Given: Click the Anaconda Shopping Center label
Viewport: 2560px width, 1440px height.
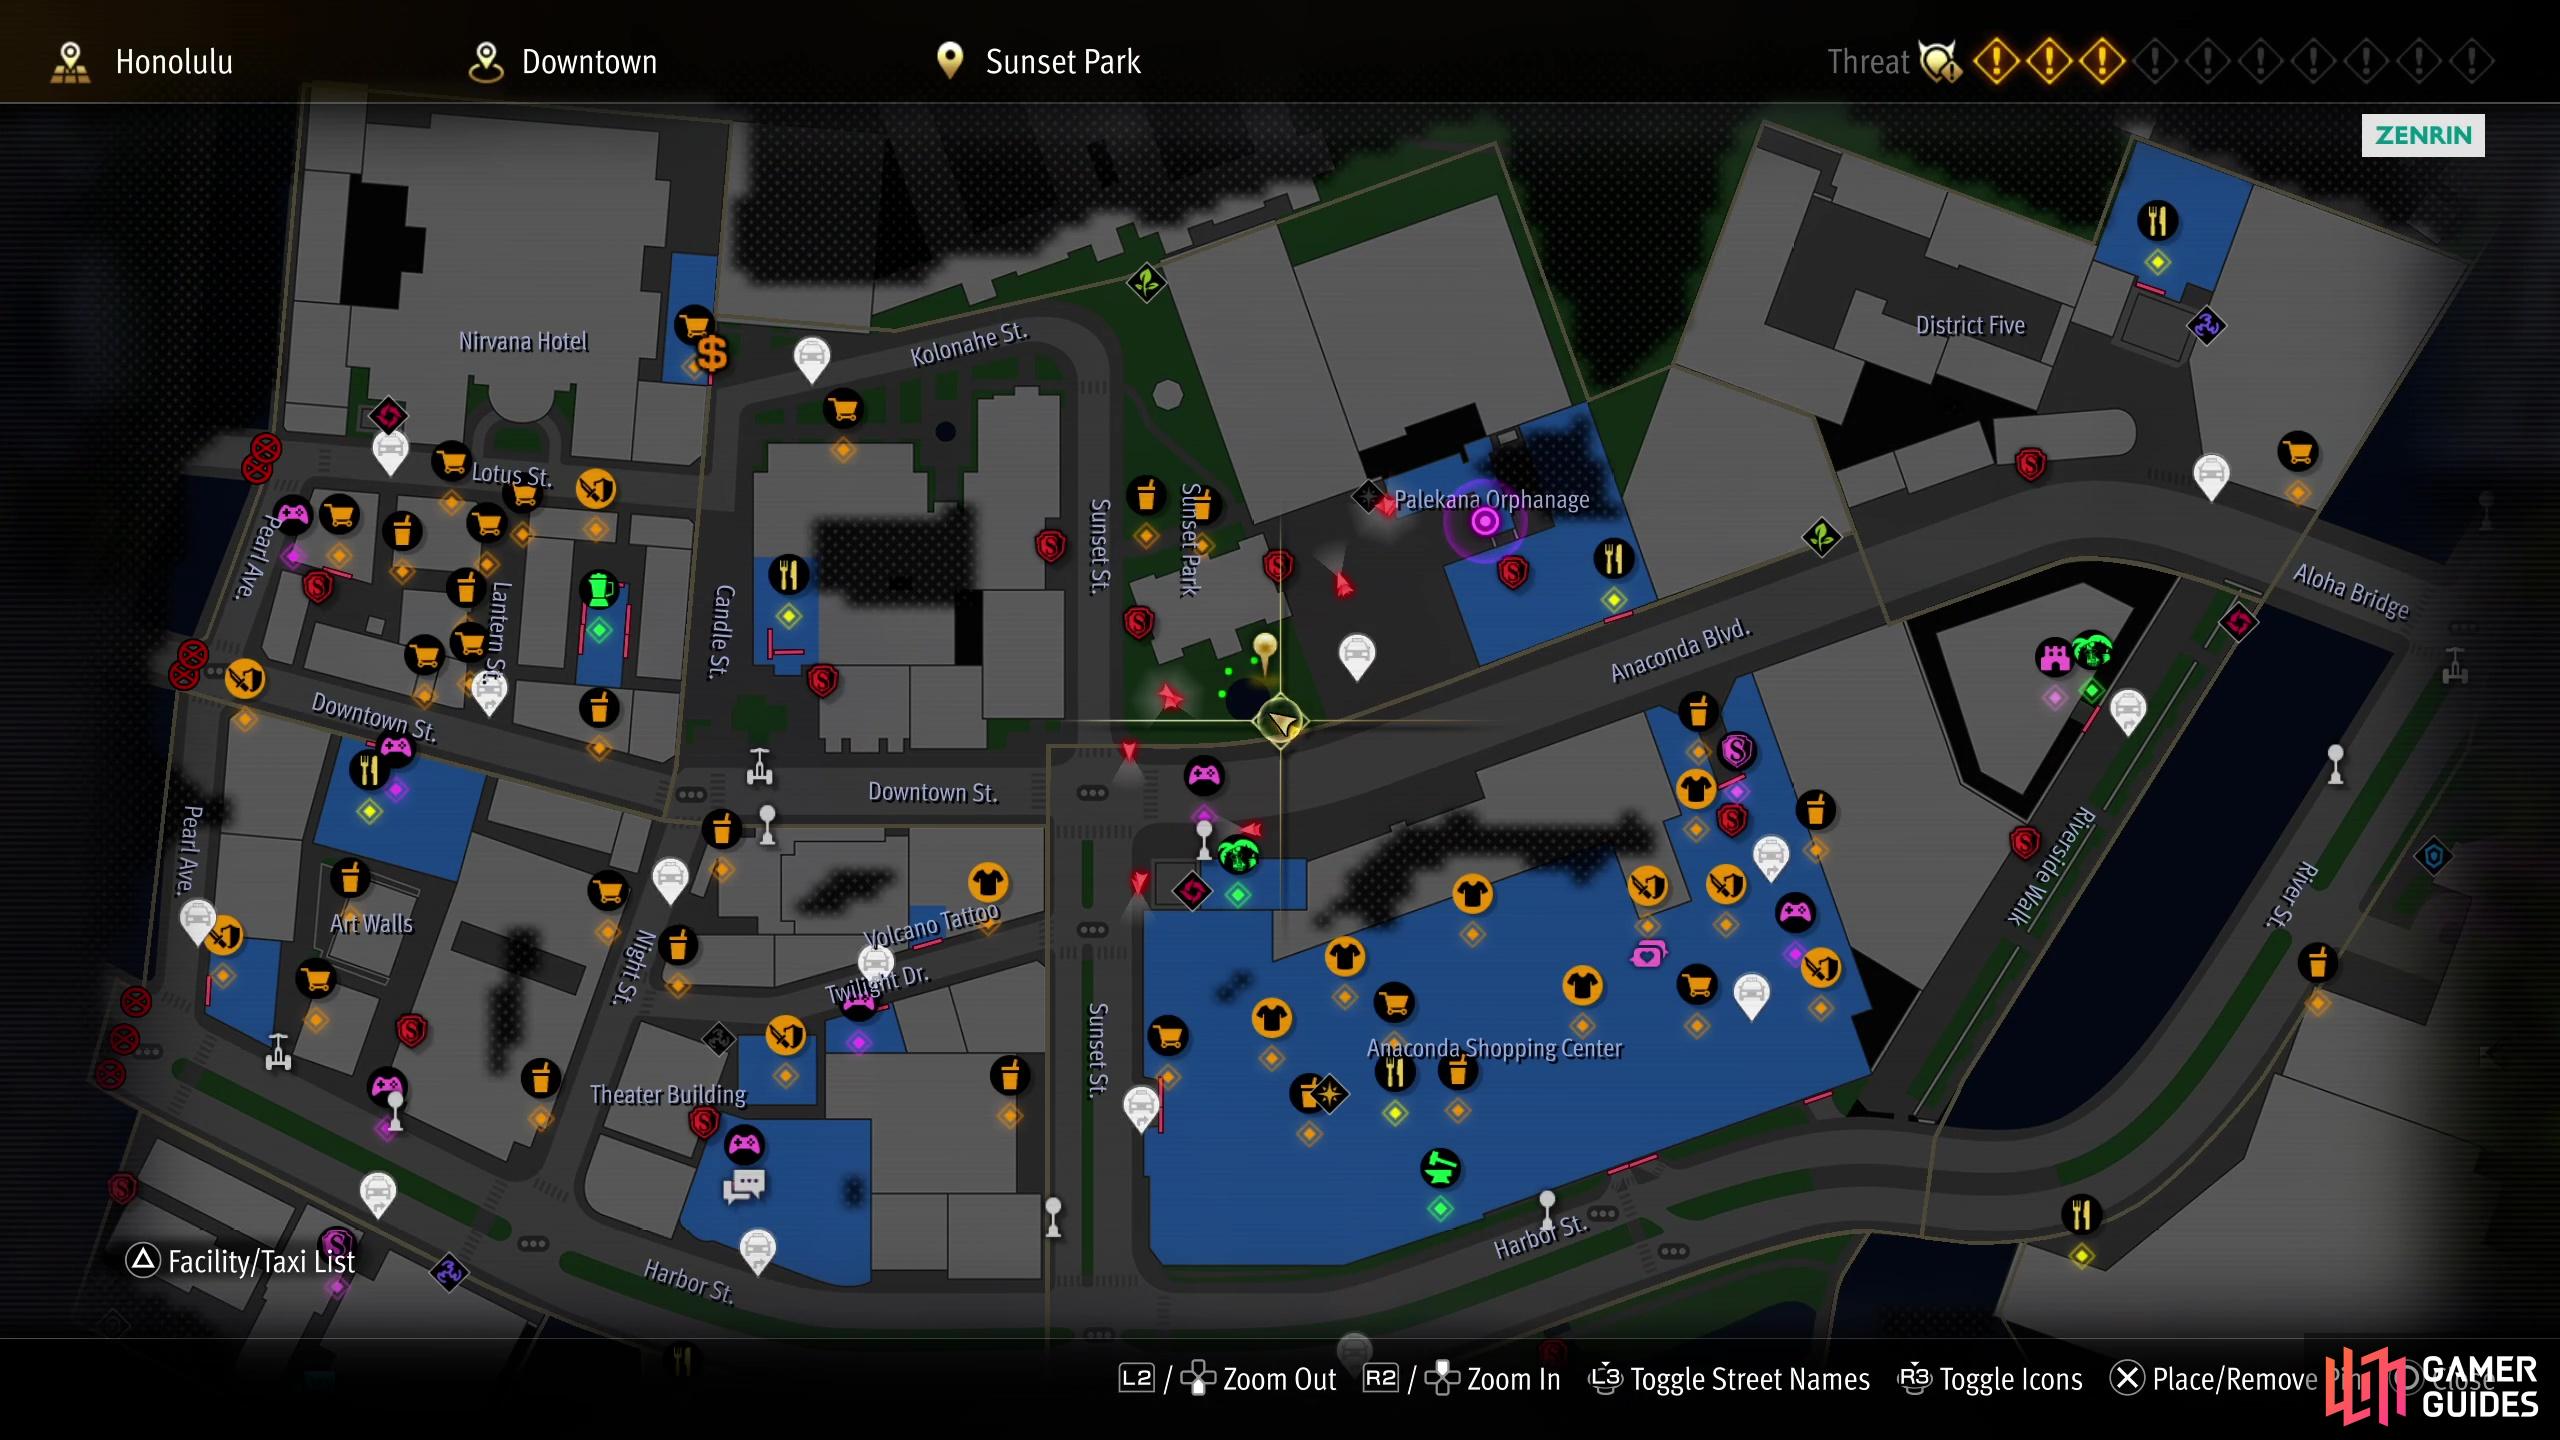Looking at the screenshot, I should coord(1494,1048).
